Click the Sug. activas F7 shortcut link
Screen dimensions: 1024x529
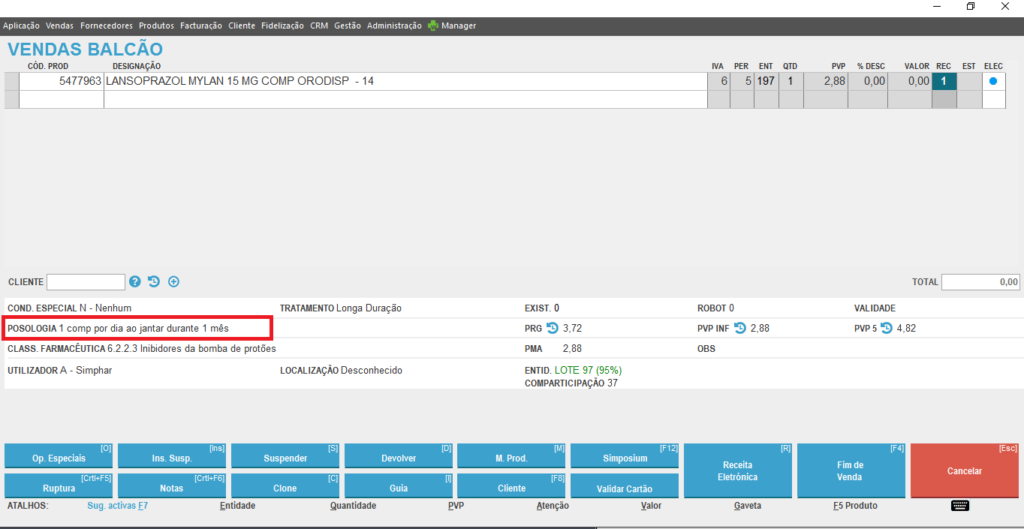click(118, 506)
